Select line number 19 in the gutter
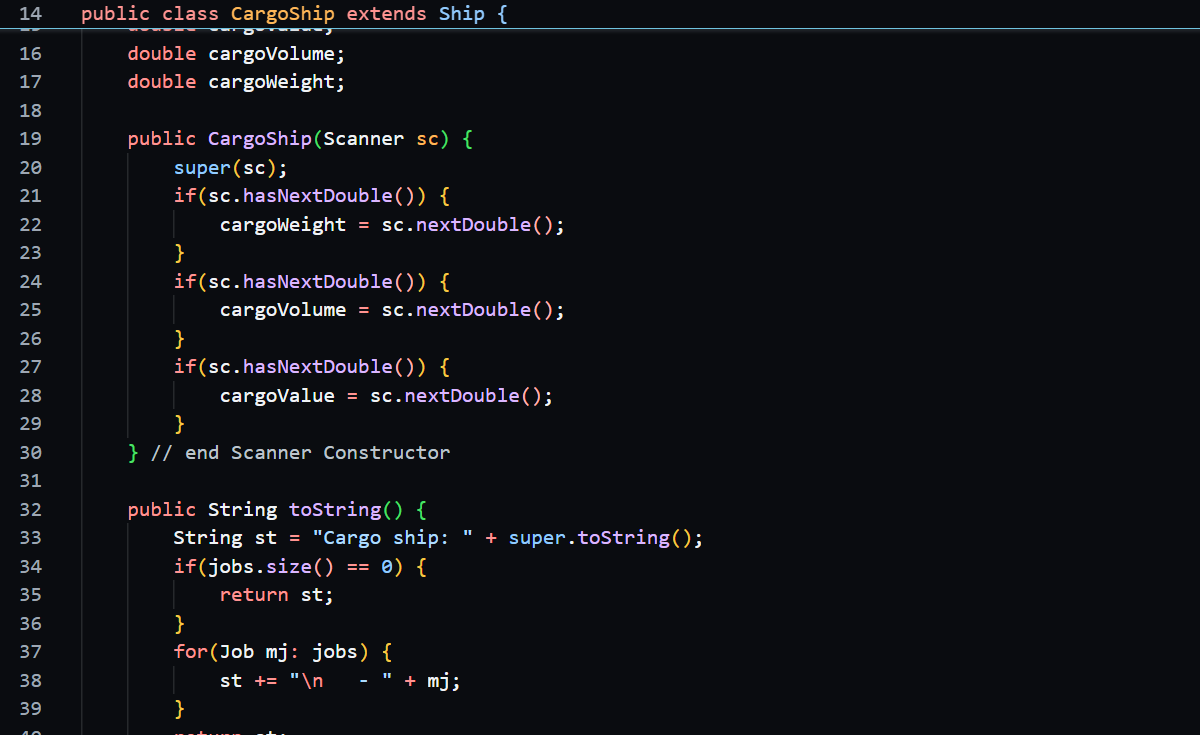The height and width of the screenshot is (735, 1200). tap(31, 139)
